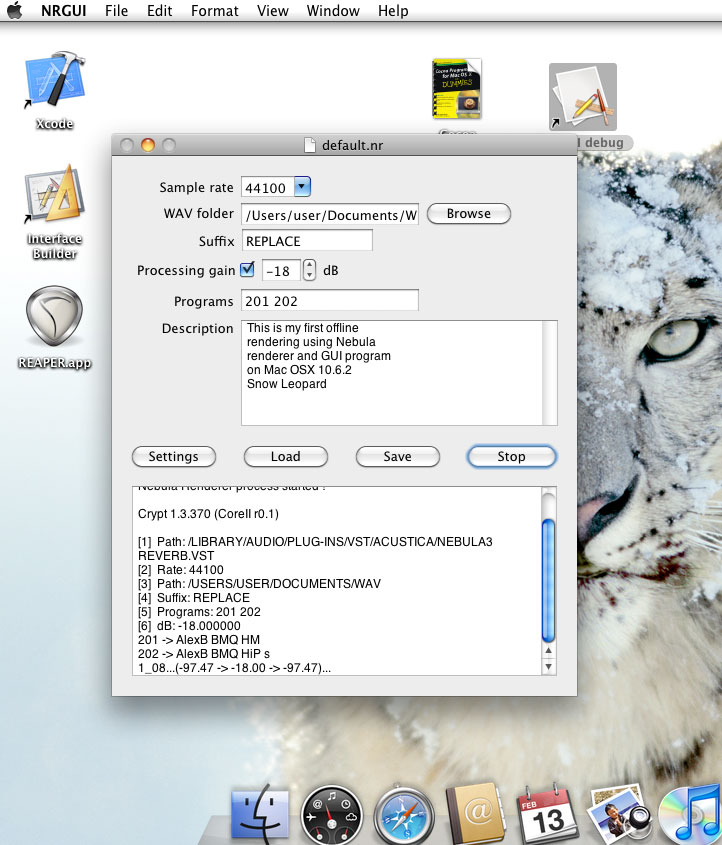Click the Browse button

pos(468,214)
